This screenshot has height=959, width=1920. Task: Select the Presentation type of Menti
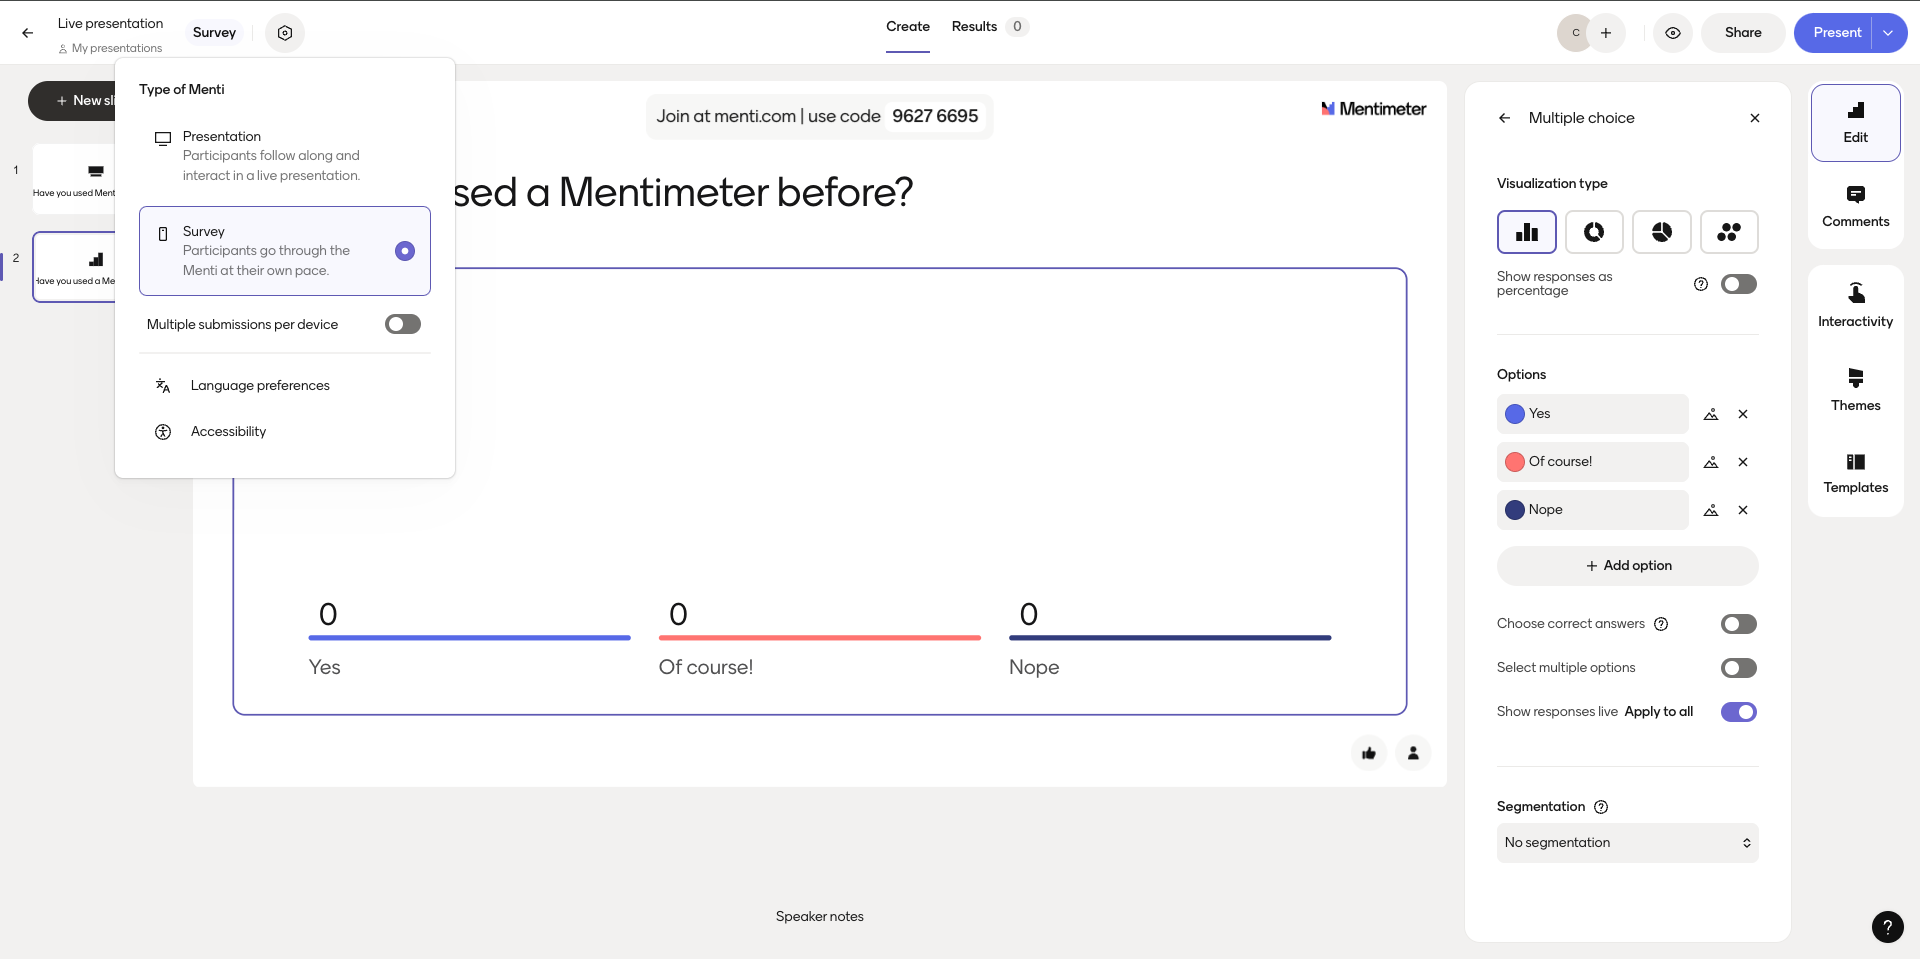click(270, 155)
